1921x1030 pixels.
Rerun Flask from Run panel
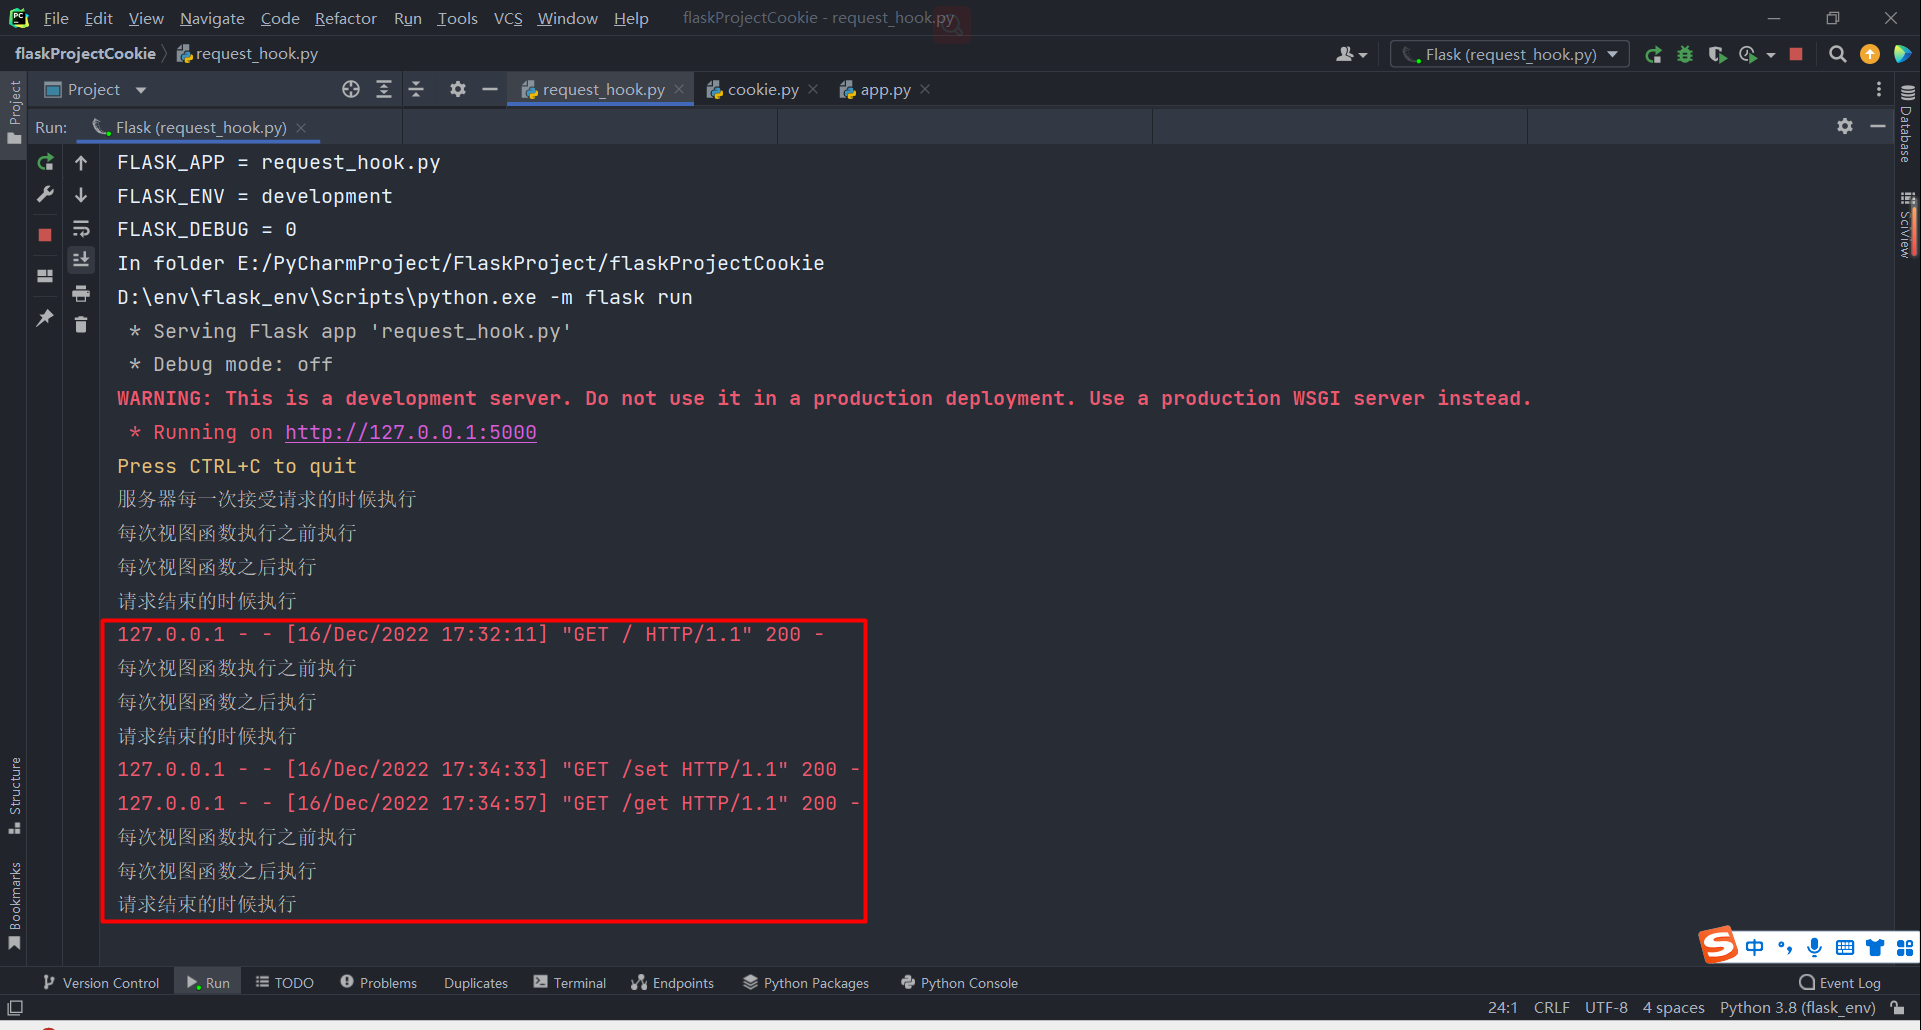pyautogui.click(x=45, y=162)
